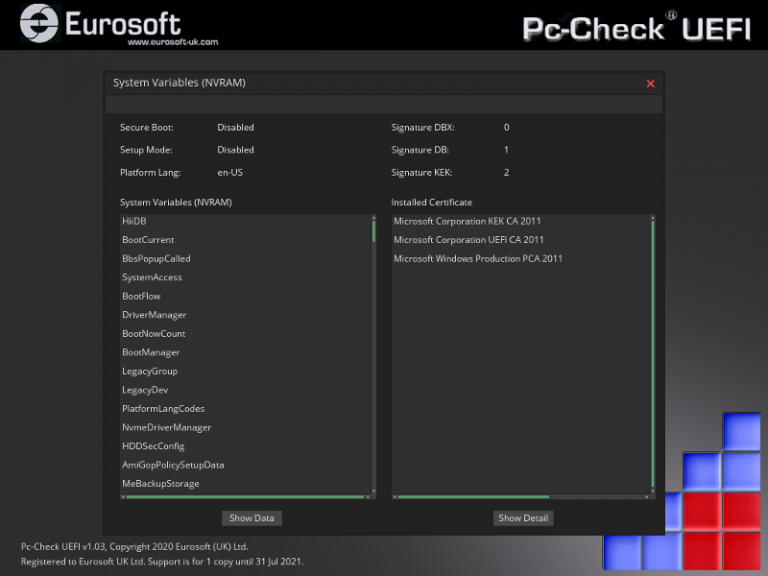Click the Signature DBX value 0
Screen dimensions: 768x576
pyautogui.click(x=506, y=127)
